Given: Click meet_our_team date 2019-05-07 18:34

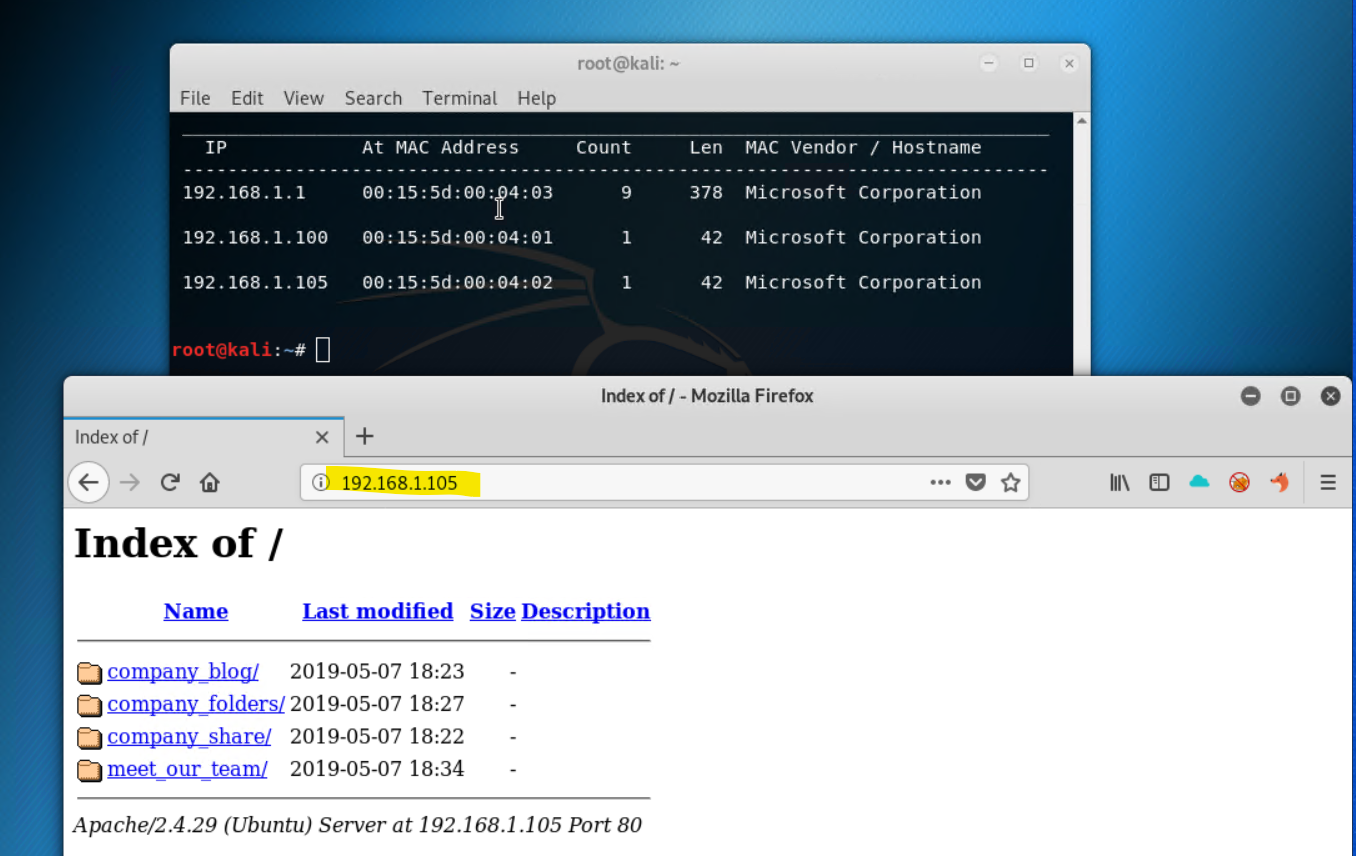Looking at the screenshot, I should [377, 769].
